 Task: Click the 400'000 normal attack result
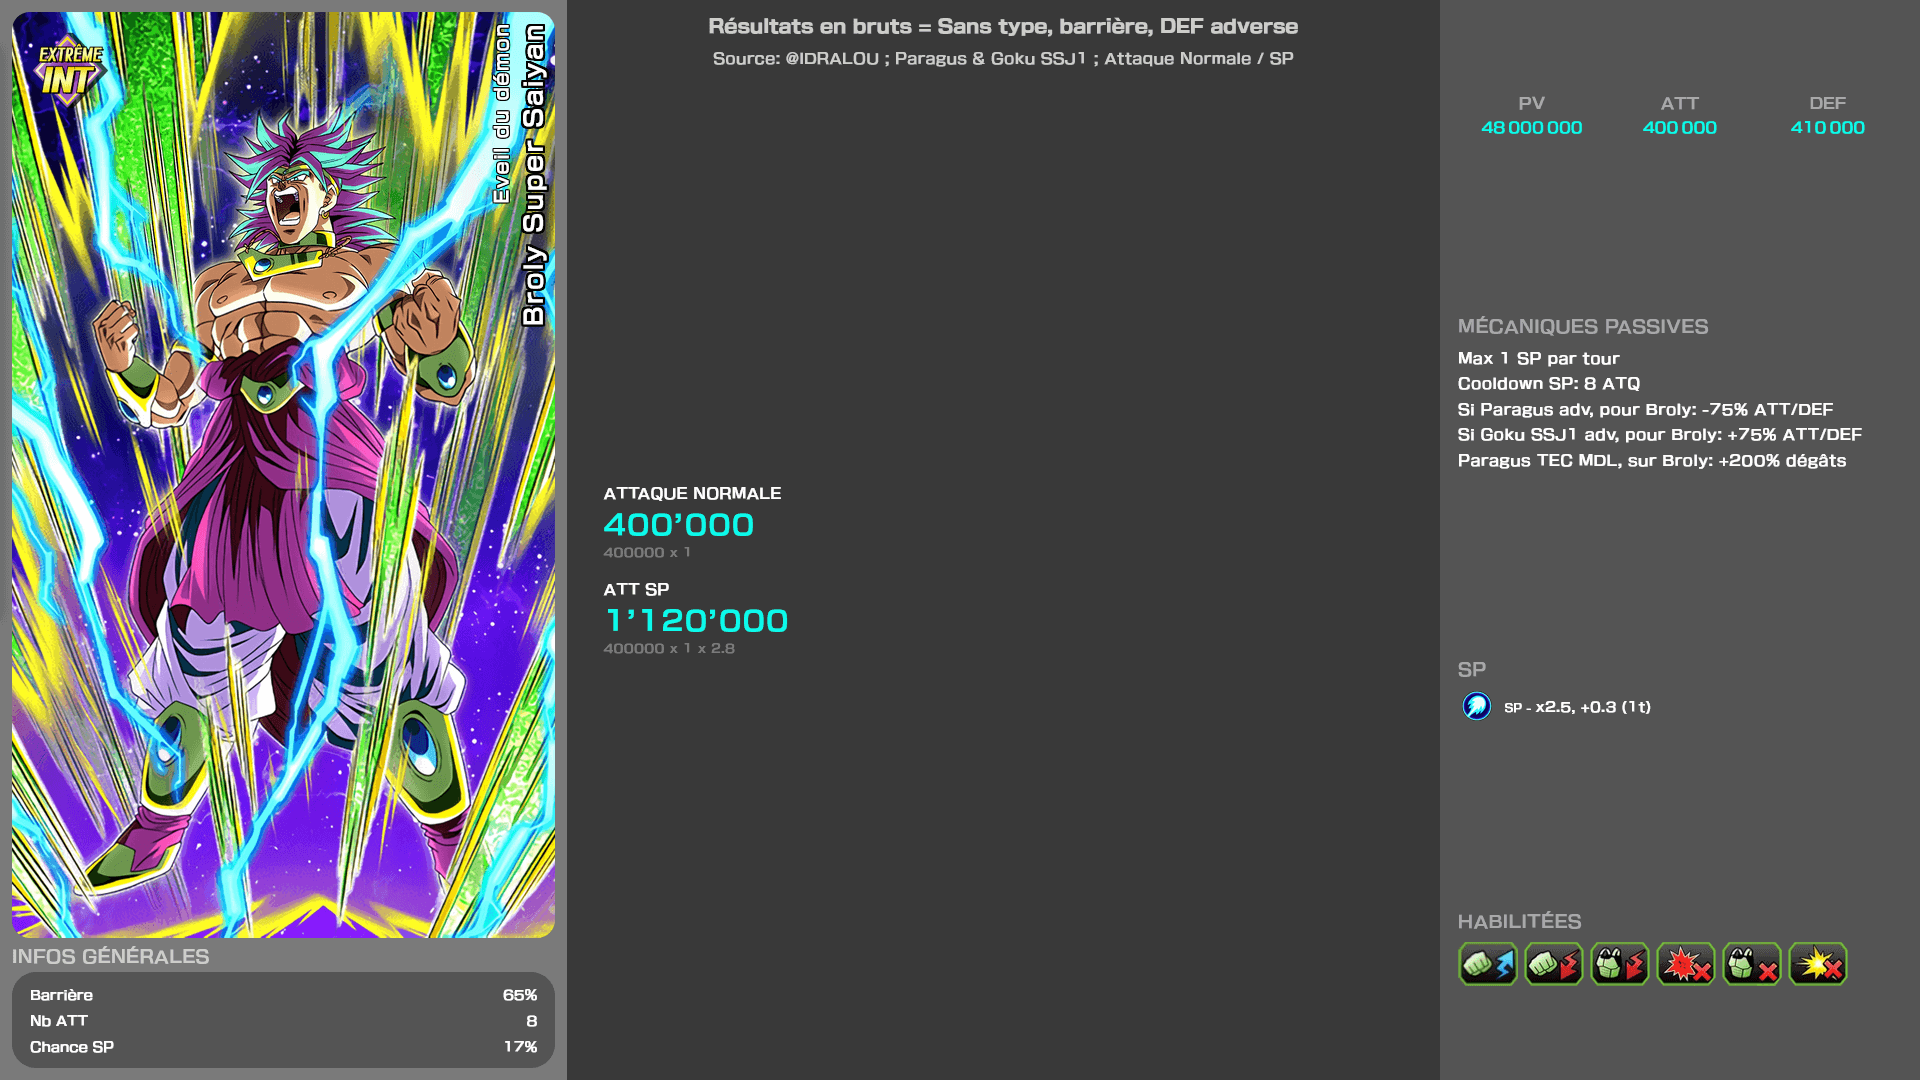coord(678,524)
